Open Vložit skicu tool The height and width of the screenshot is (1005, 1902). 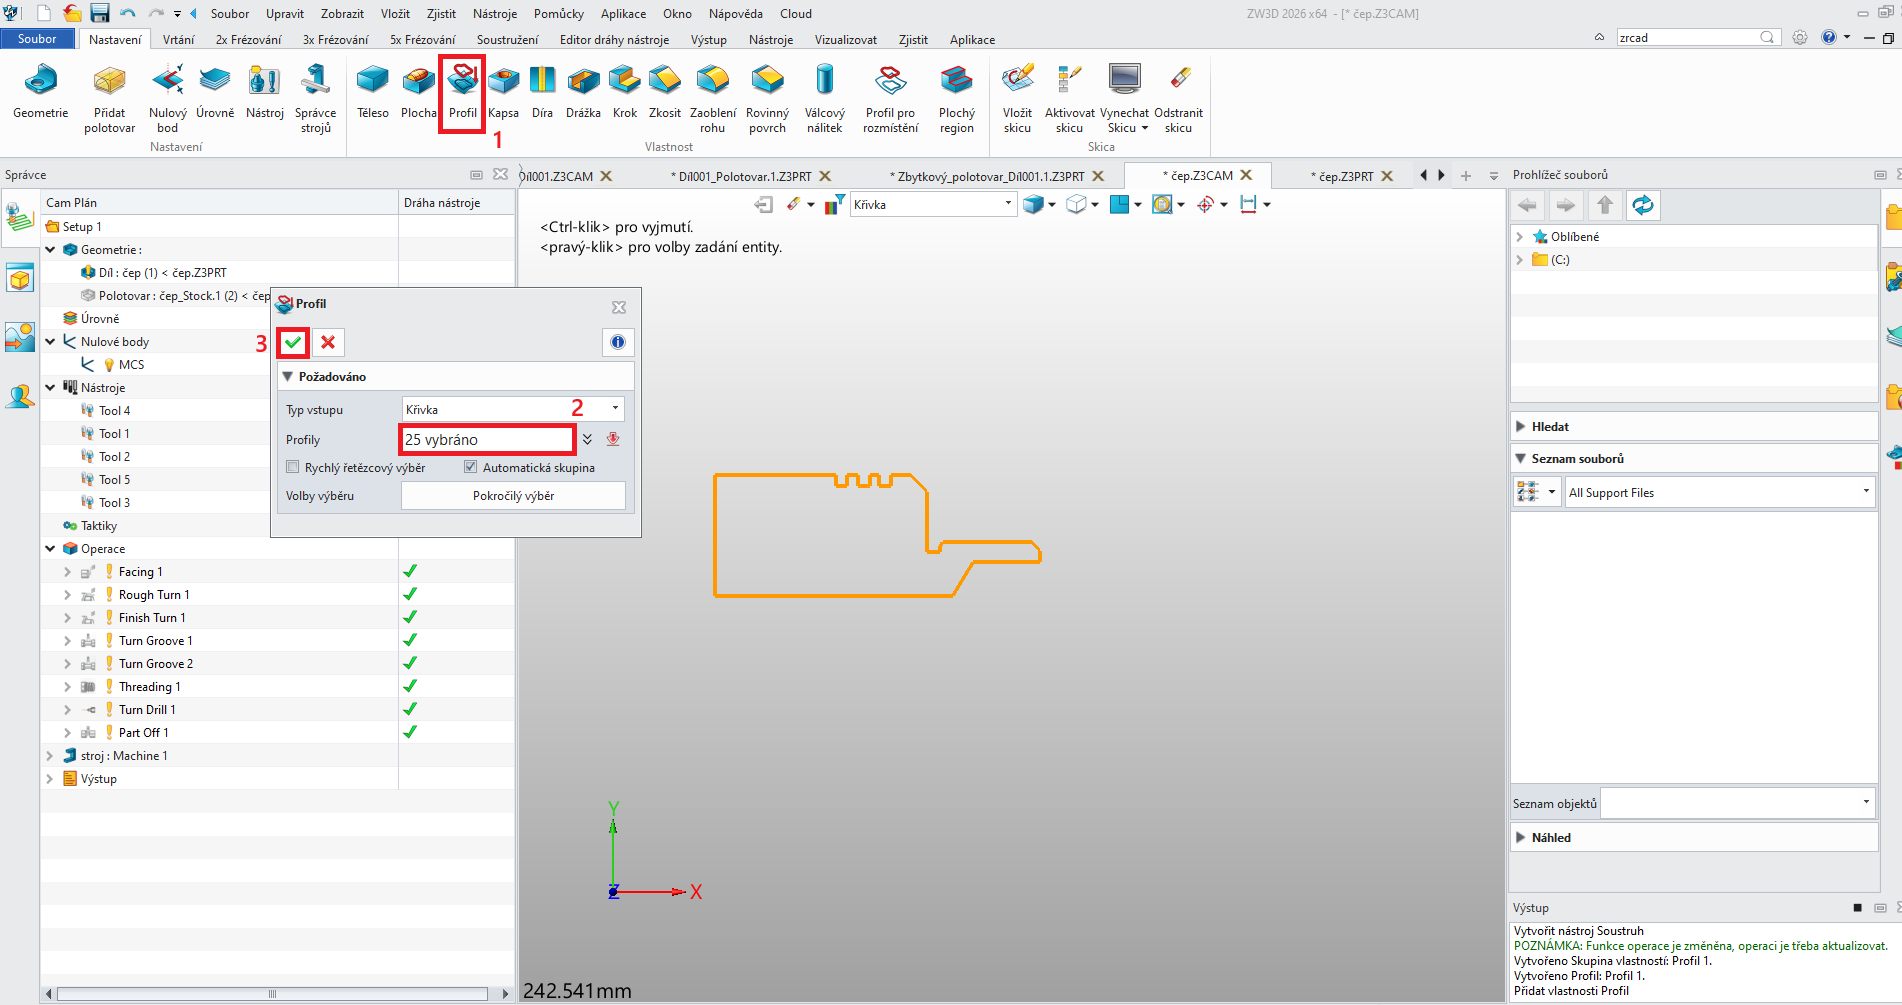coord(1017,99)
